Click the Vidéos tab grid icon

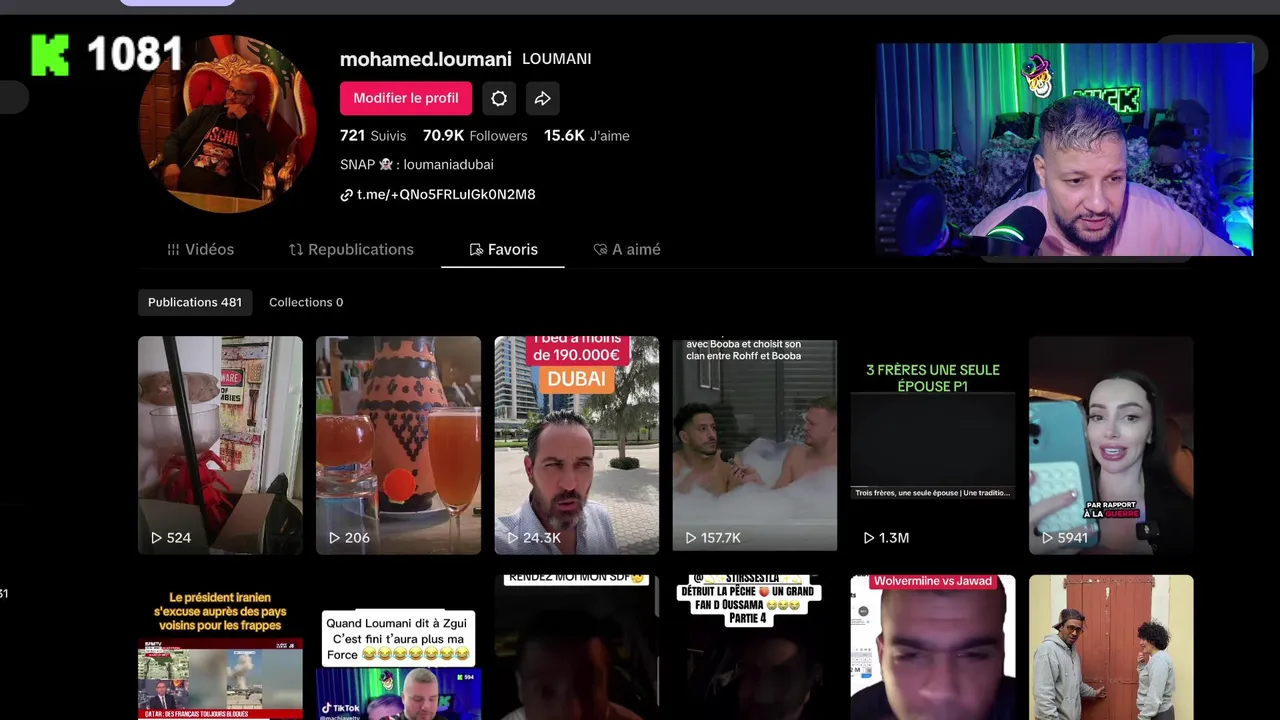click(x=173, y=250)
